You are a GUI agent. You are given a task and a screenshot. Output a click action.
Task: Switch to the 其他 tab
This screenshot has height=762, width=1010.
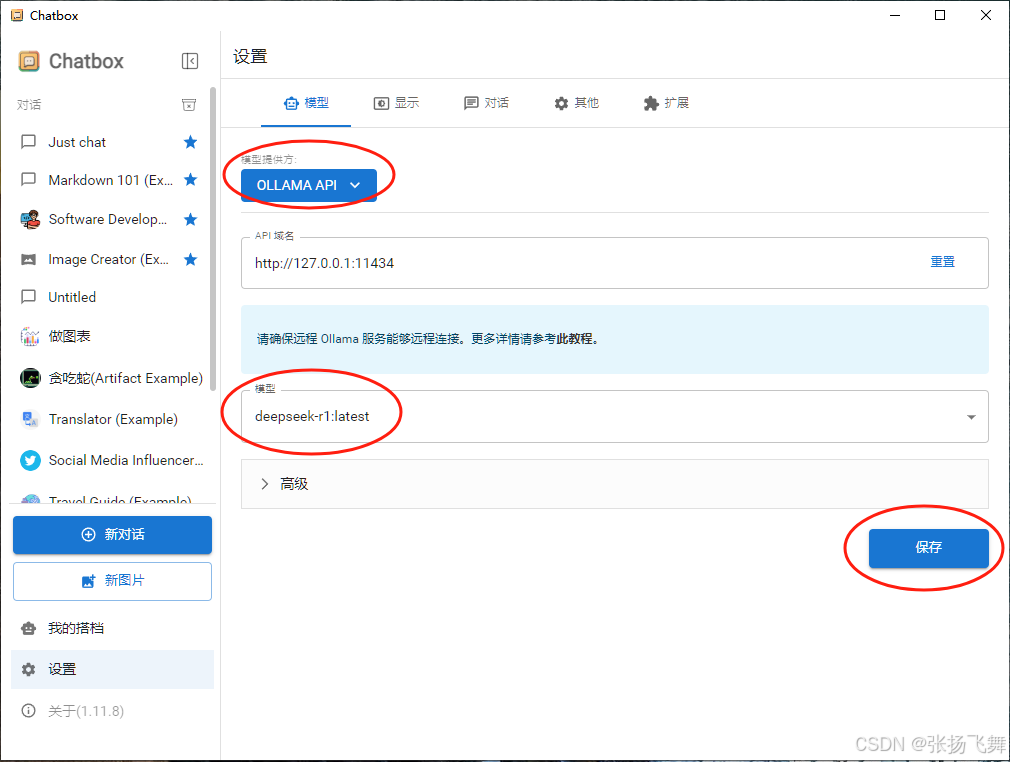click(576, 103)
